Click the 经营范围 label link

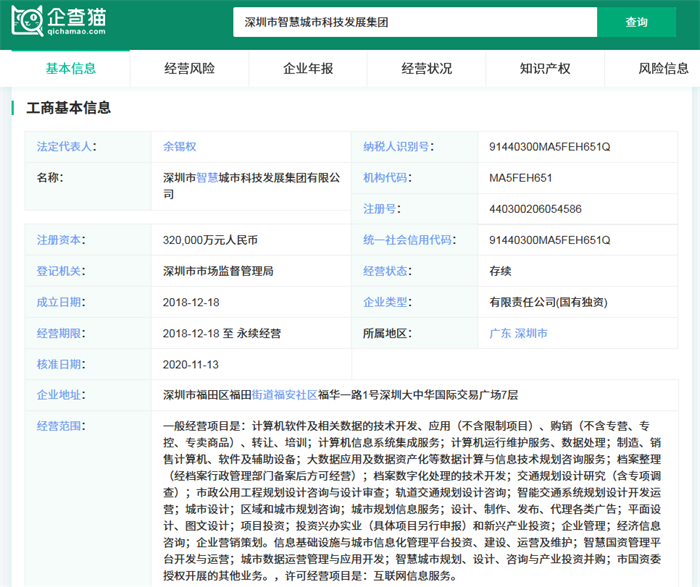pyautogui.click(x=58, y=426)
